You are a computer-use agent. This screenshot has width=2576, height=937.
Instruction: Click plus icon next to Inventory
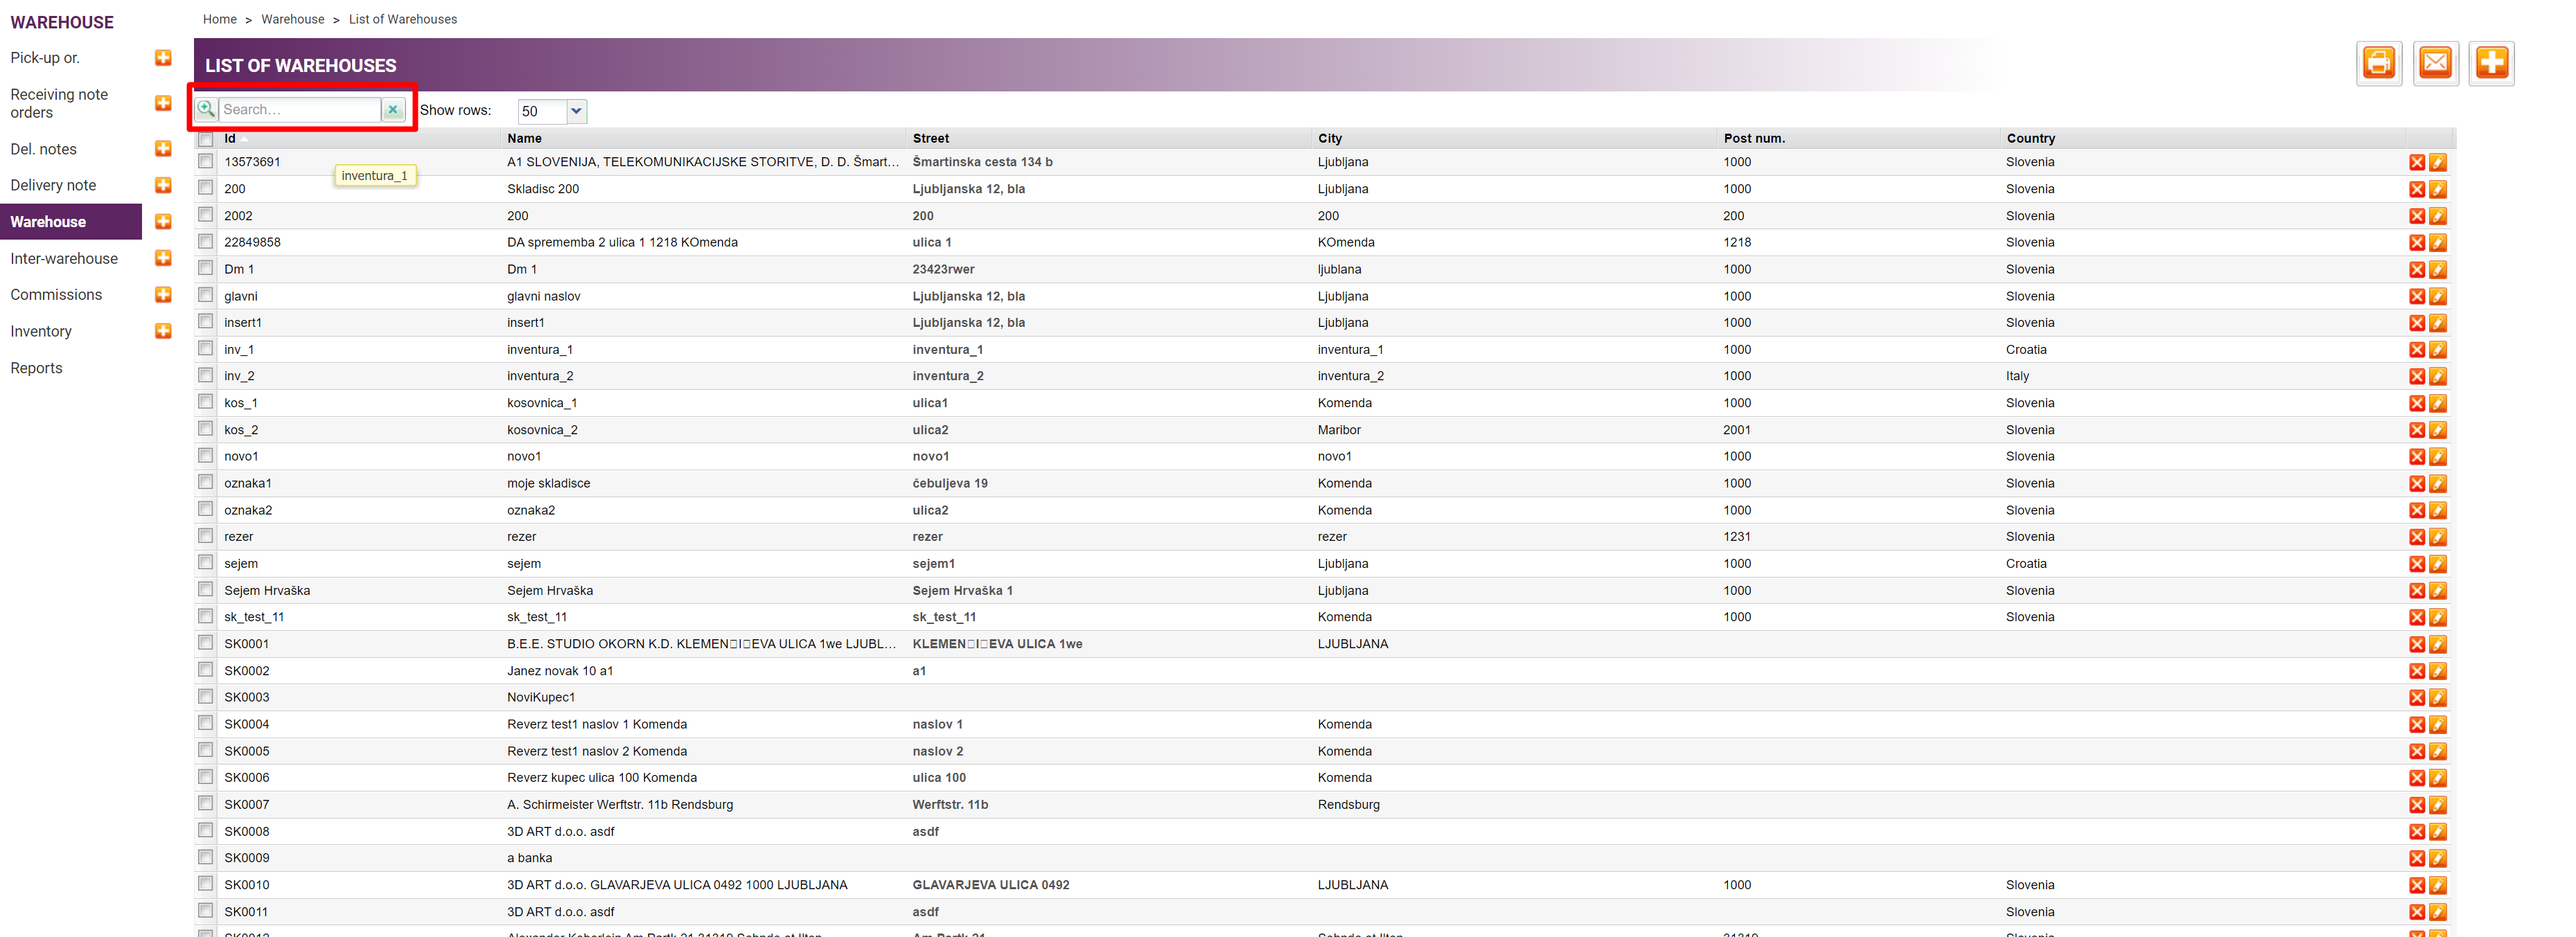click(163, 331)
